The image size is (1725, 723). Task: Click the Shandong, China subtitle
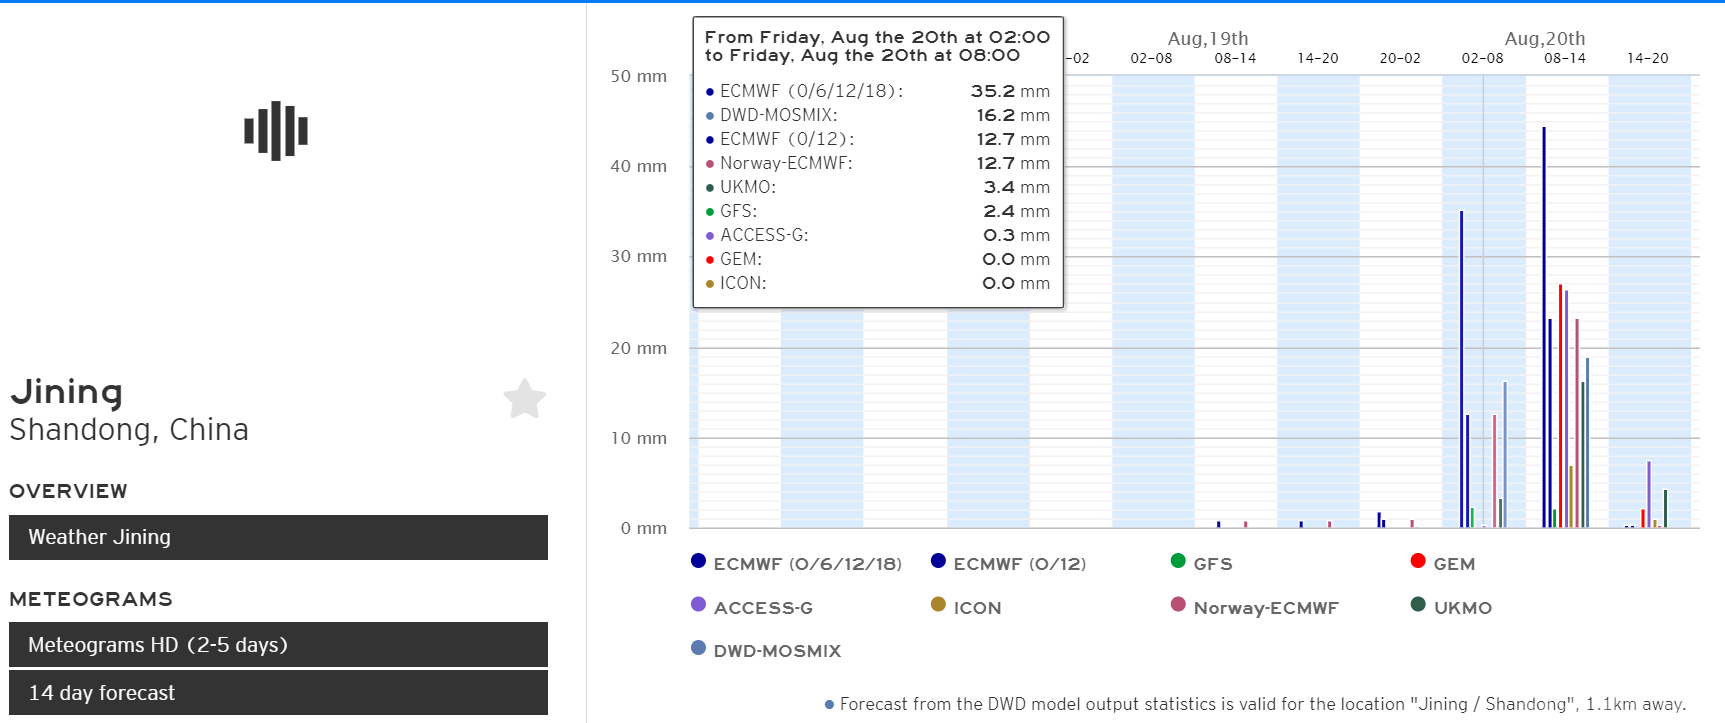point(129,429)
